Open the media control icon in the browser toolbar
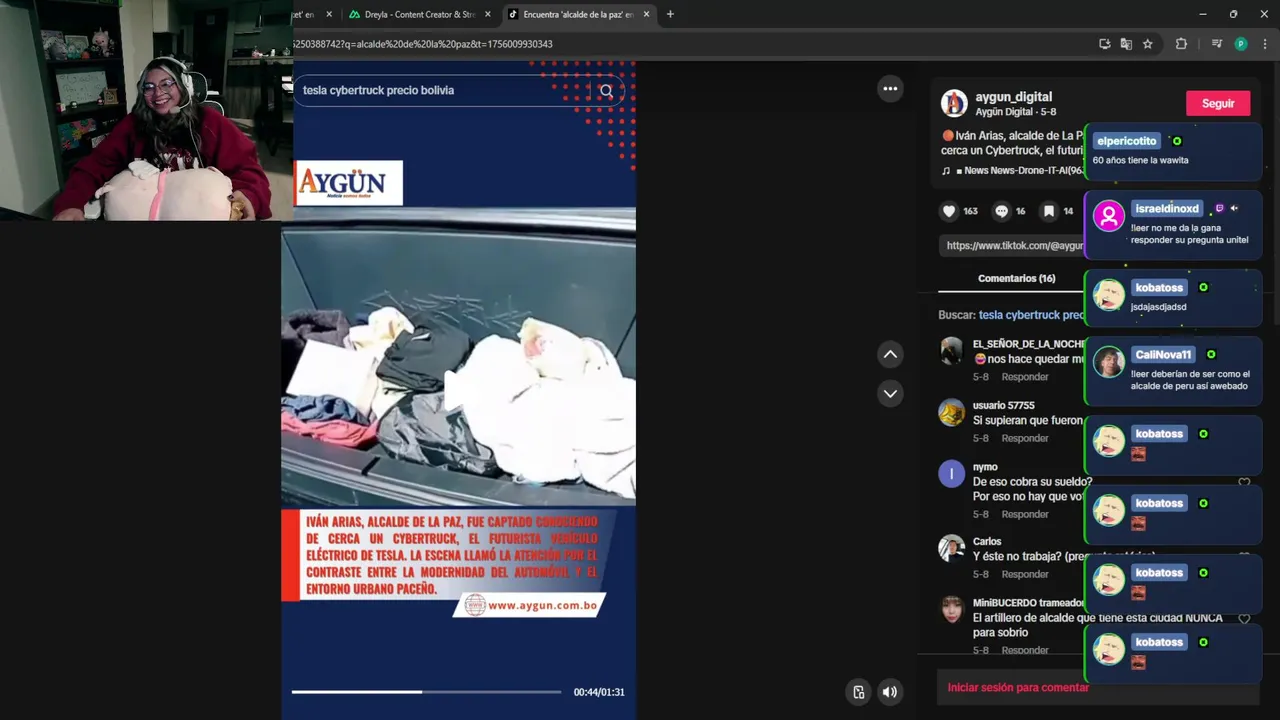This screenshot has width=1280, height=720. 1216,44
